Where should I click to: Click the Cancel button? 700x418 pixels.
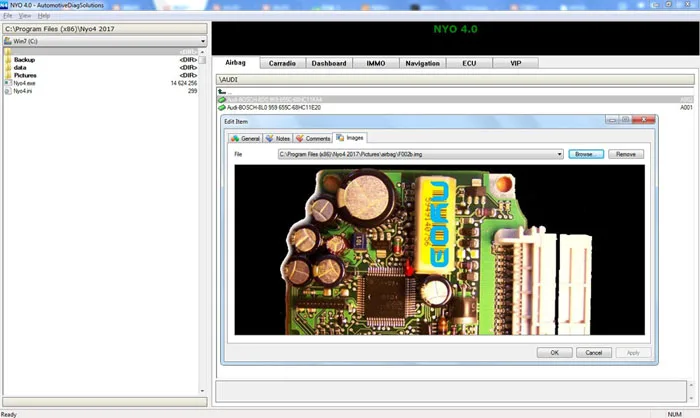coord(594,352)
